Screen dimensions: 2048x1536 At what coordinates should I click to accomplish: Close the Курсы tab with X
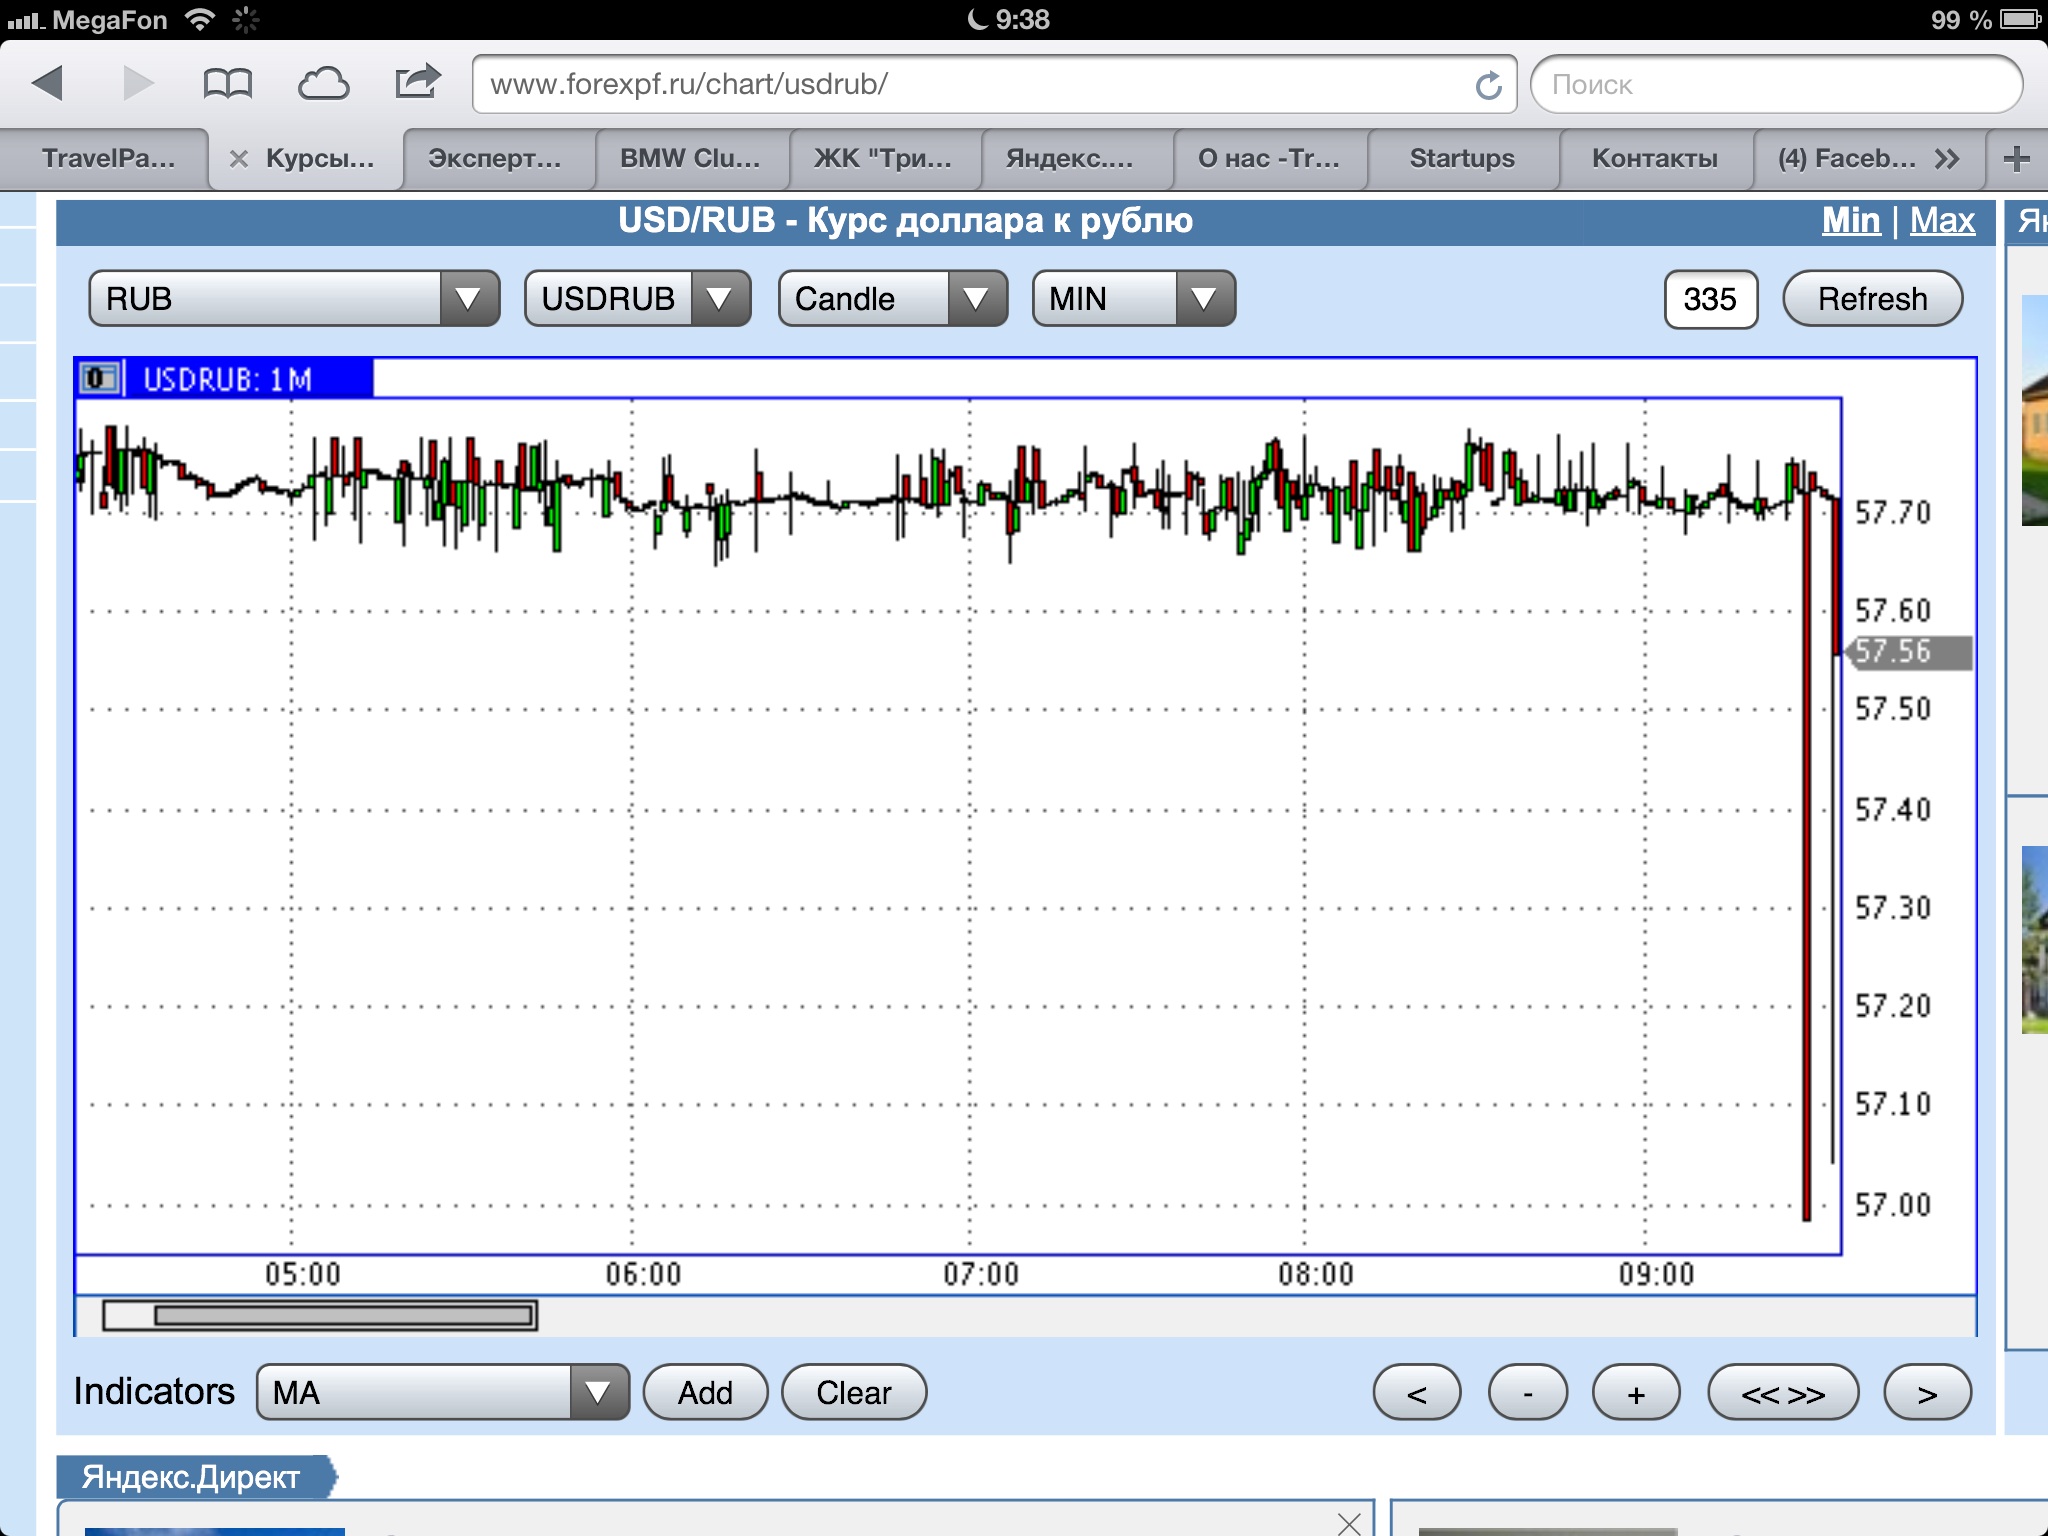tap(238, 158)
